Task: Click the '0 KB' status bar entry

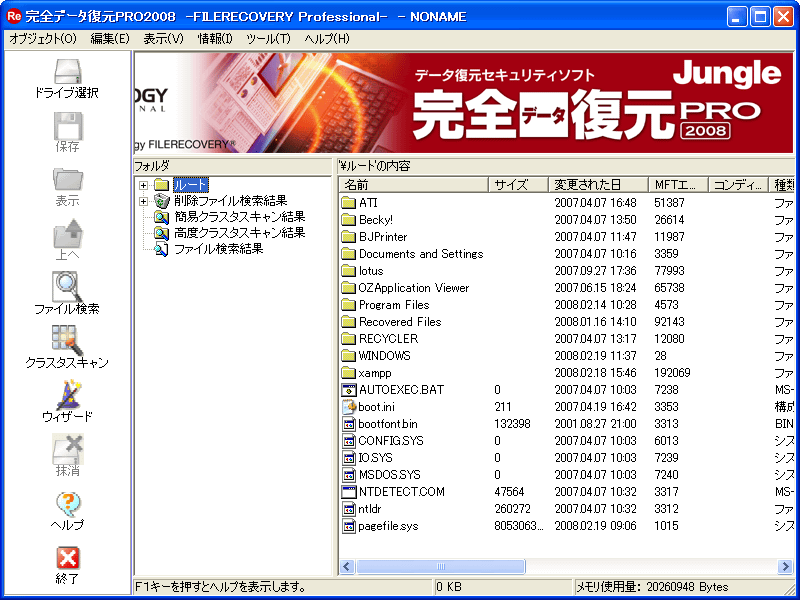Action: click(x=449, y=587)
